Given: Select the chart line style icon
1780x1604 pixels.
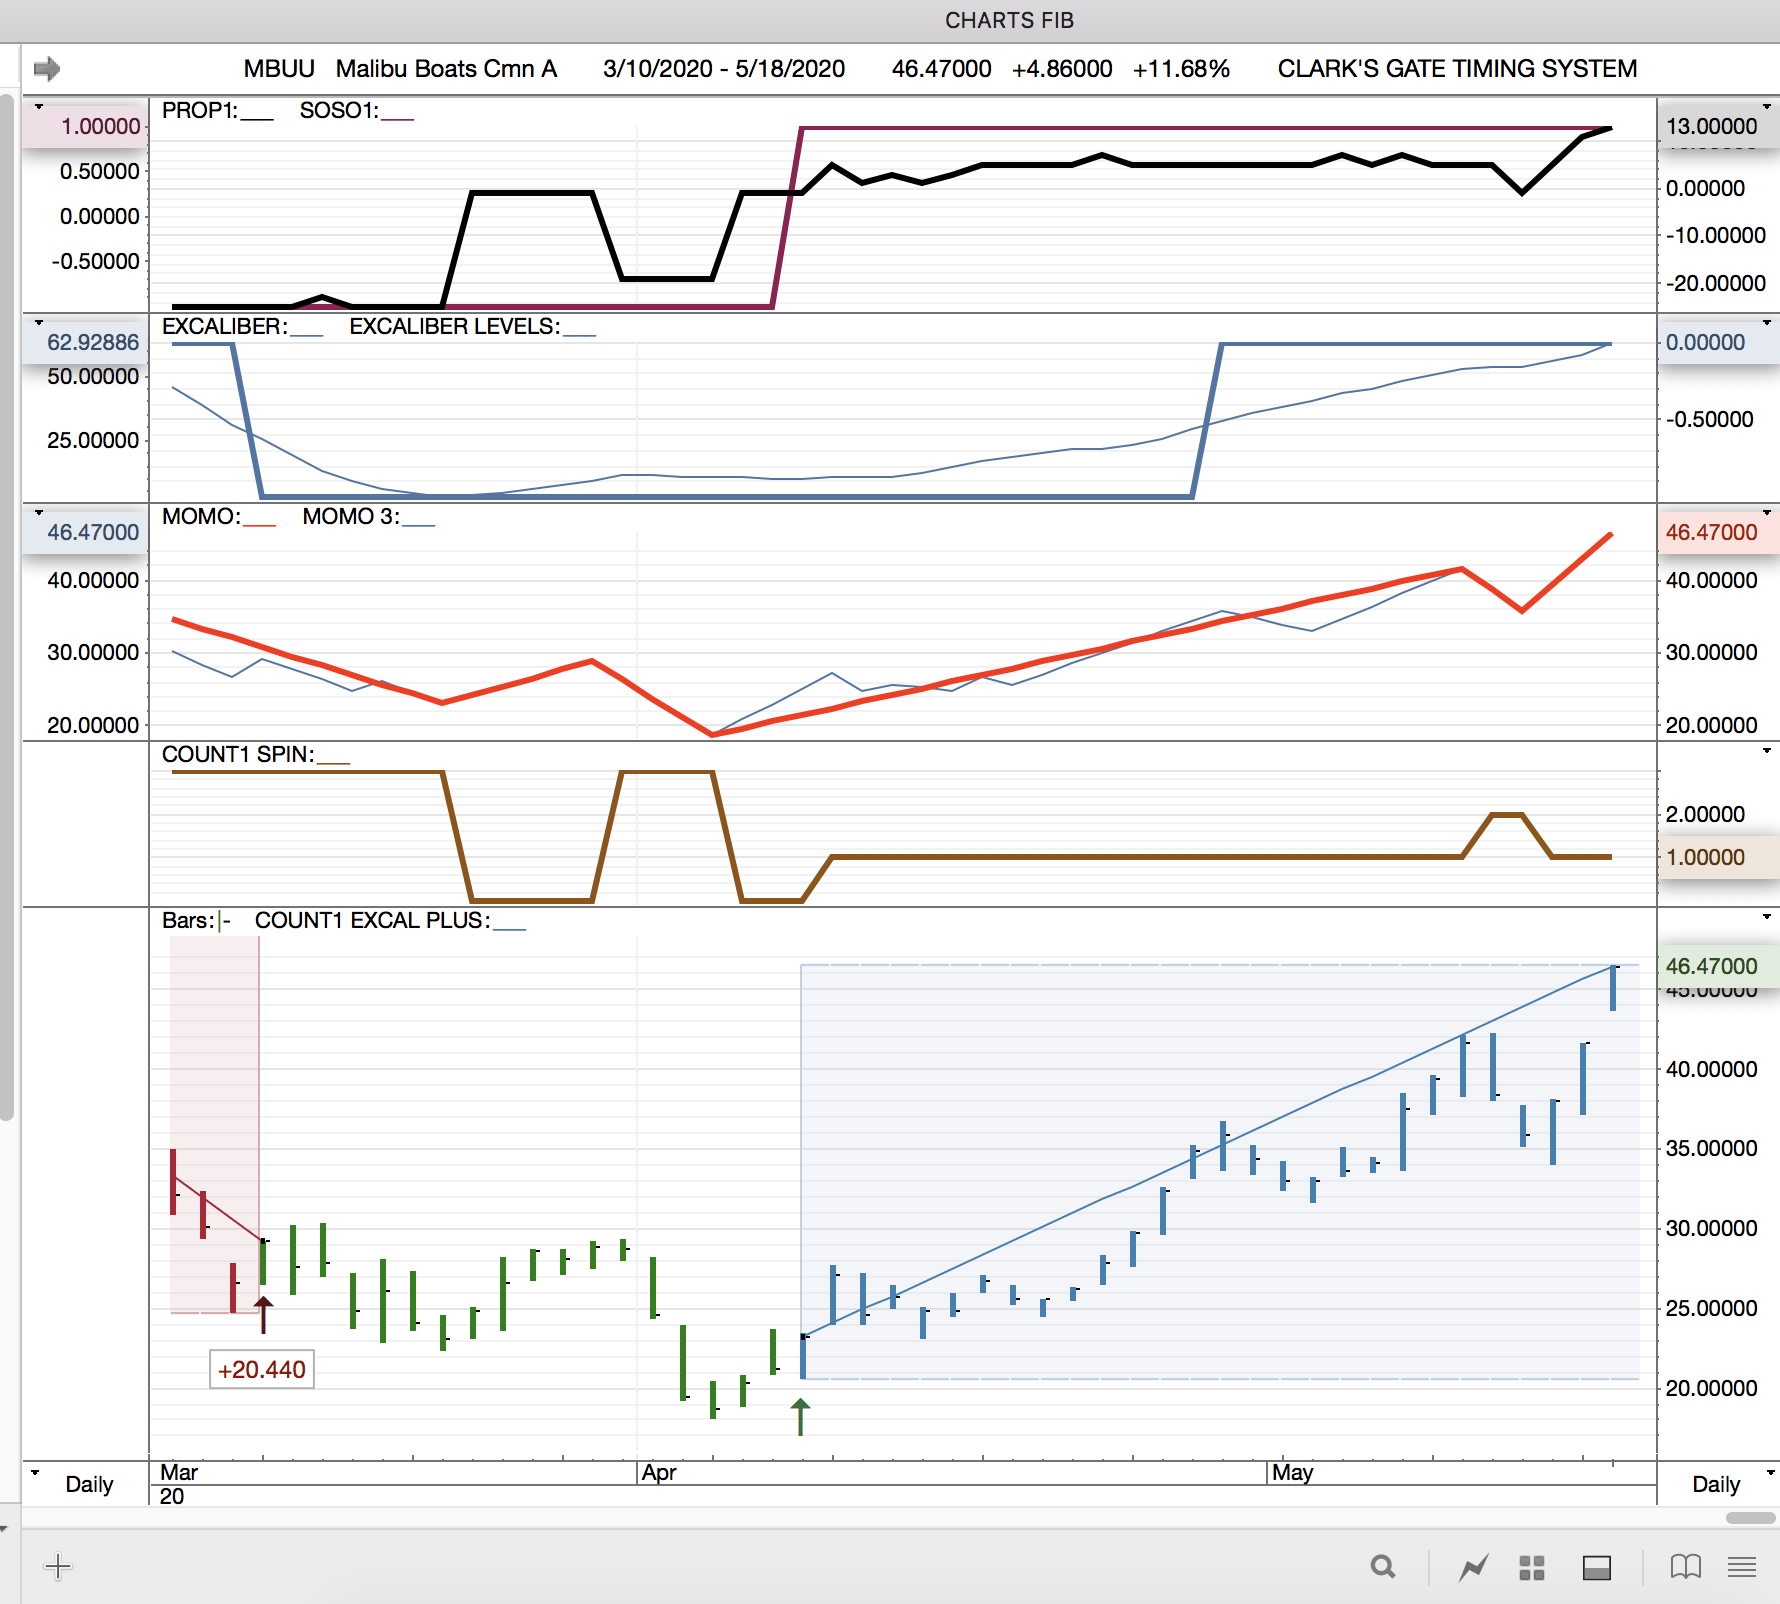Looking at the screenshot, I should tap(1473, 1567).
